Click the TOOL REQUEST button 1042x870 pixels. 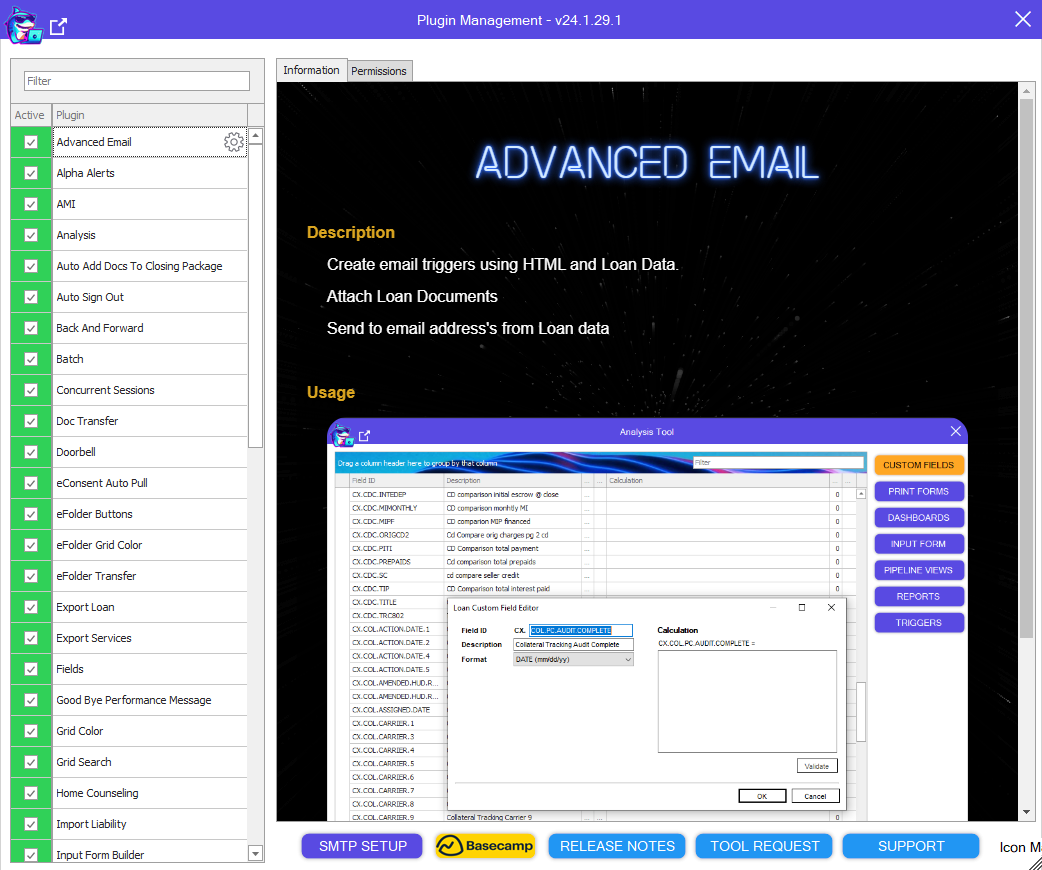pos(765,846)
